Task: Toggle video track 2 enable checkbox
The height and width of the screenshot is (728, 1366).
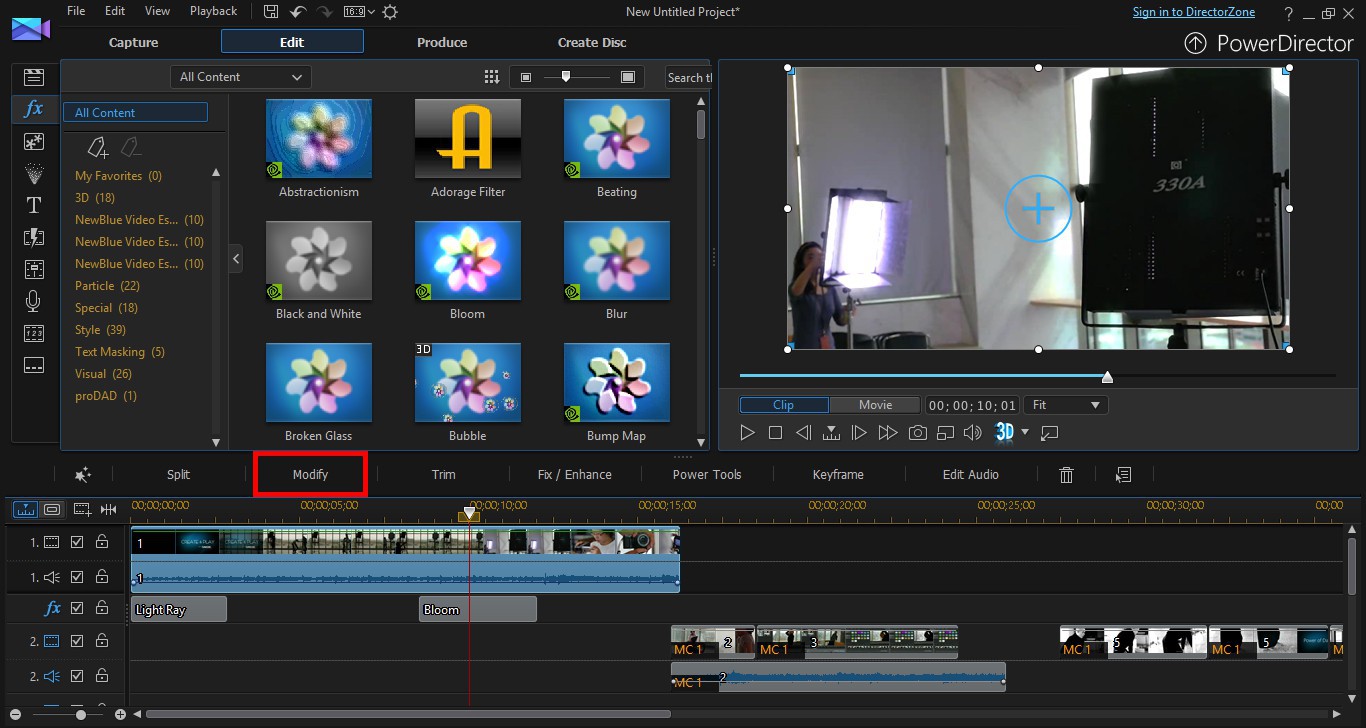Action: point(77,641)
